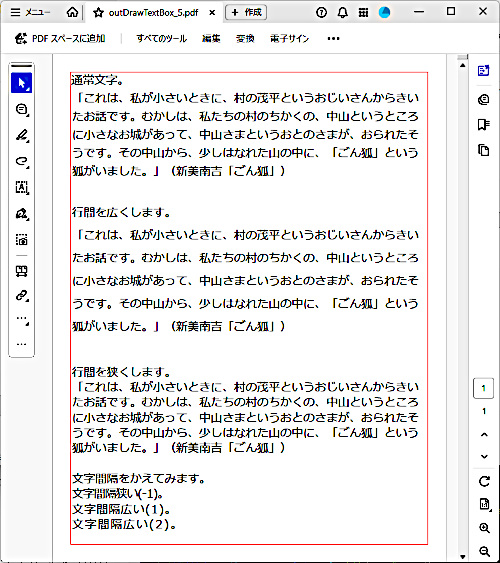Click the text 文字間隔狭い(-1)。

pyautogui.click(x=118, y=494)
